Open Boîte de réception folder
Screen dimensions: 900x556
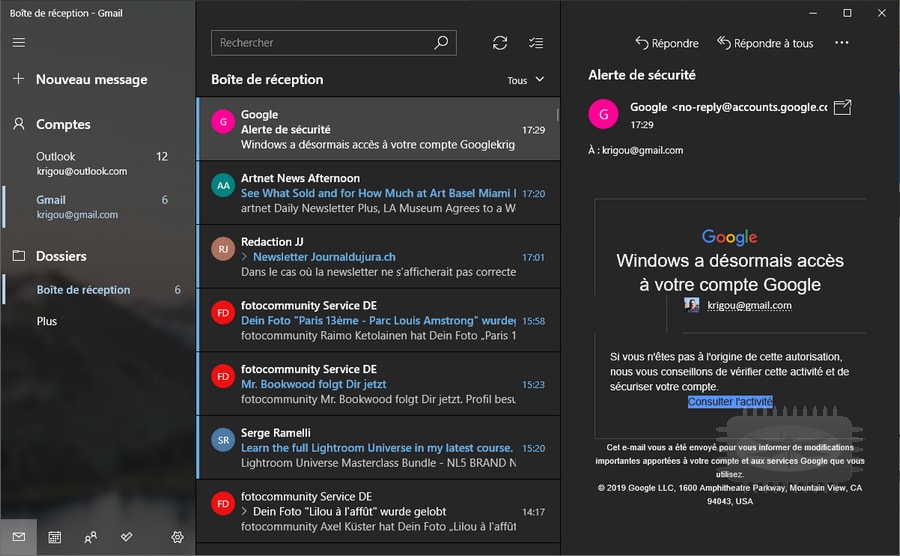98,290
